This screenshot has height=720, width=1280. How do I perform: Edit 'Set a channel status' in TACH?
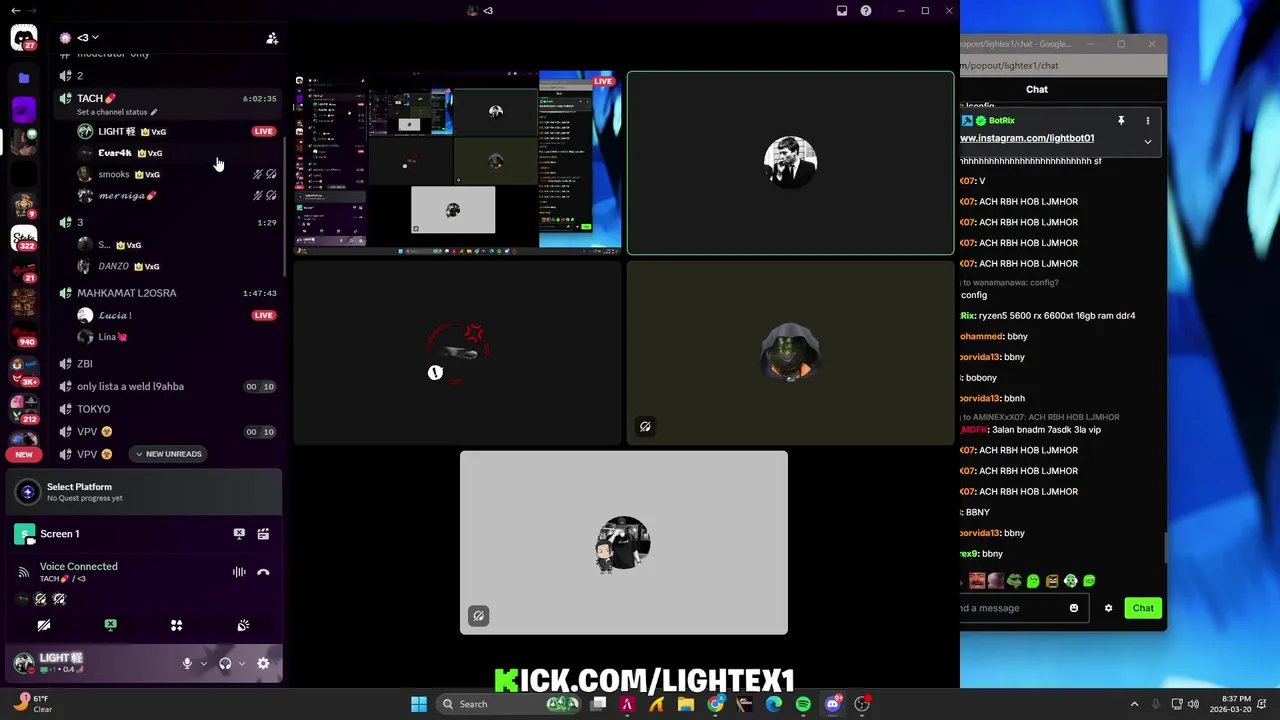tap(117, 112)
